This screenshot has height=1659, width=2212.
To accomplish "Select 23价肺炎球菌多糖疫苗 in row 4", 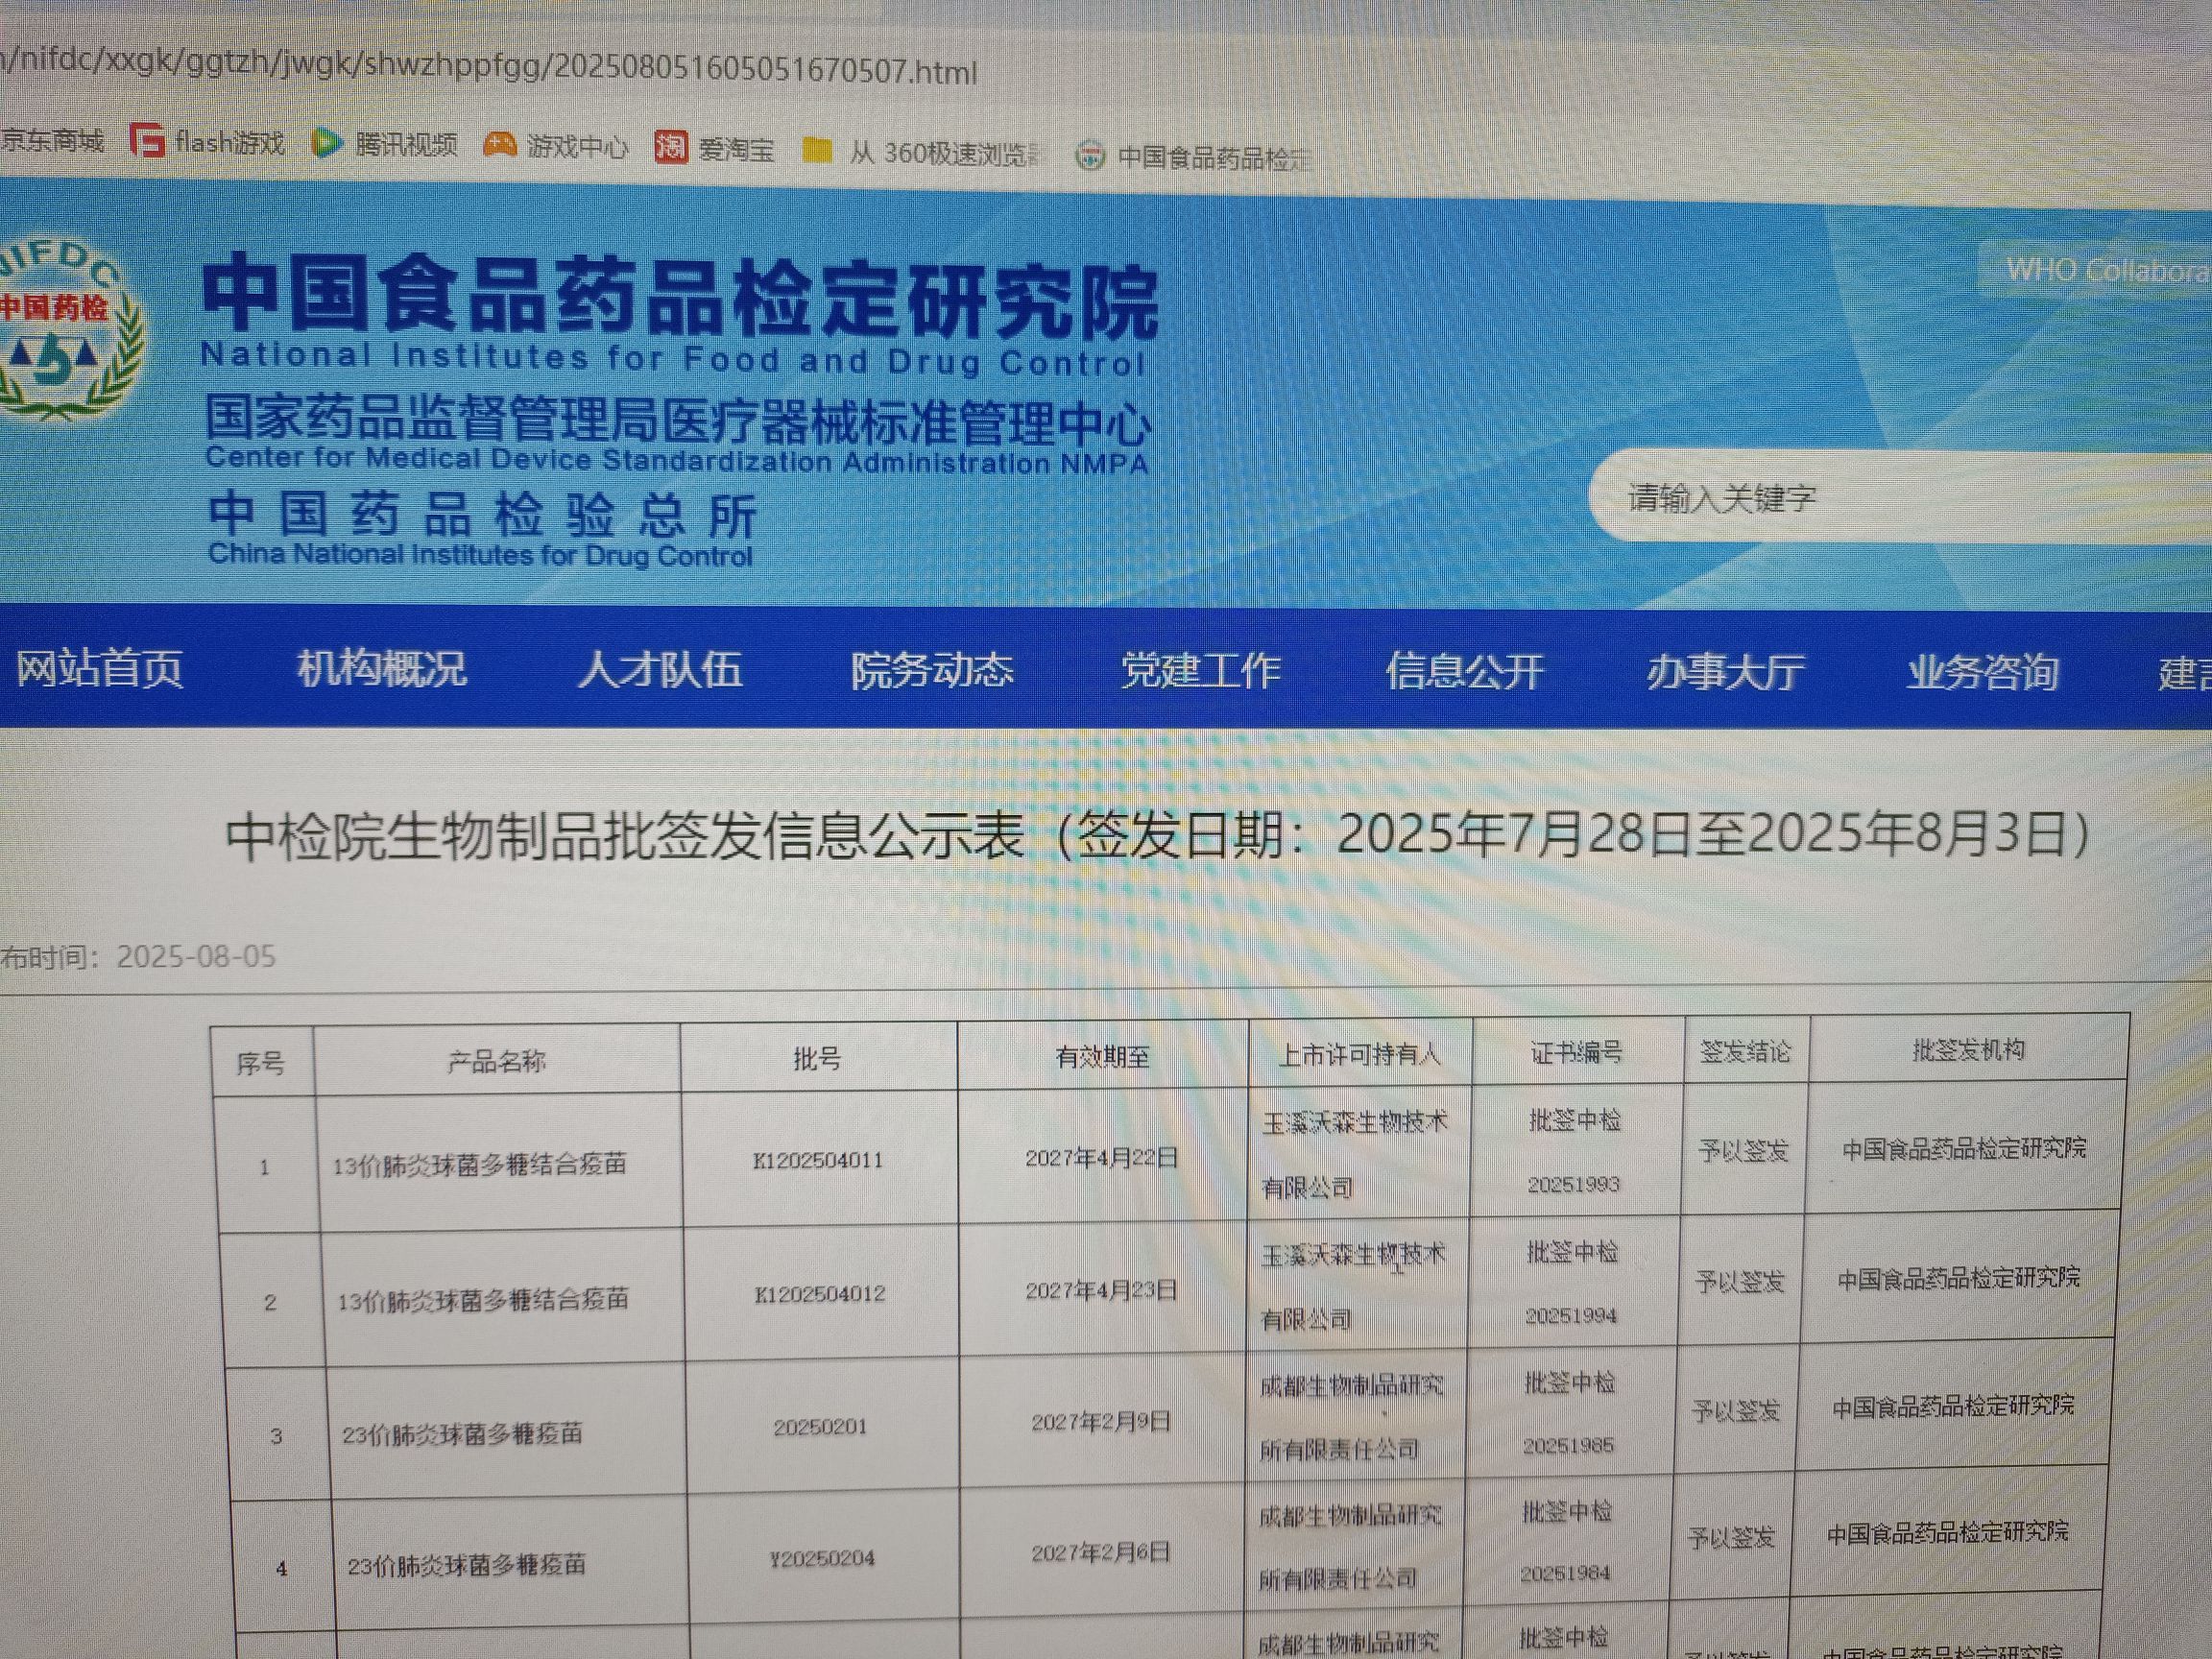I will tap(466, 1565).
